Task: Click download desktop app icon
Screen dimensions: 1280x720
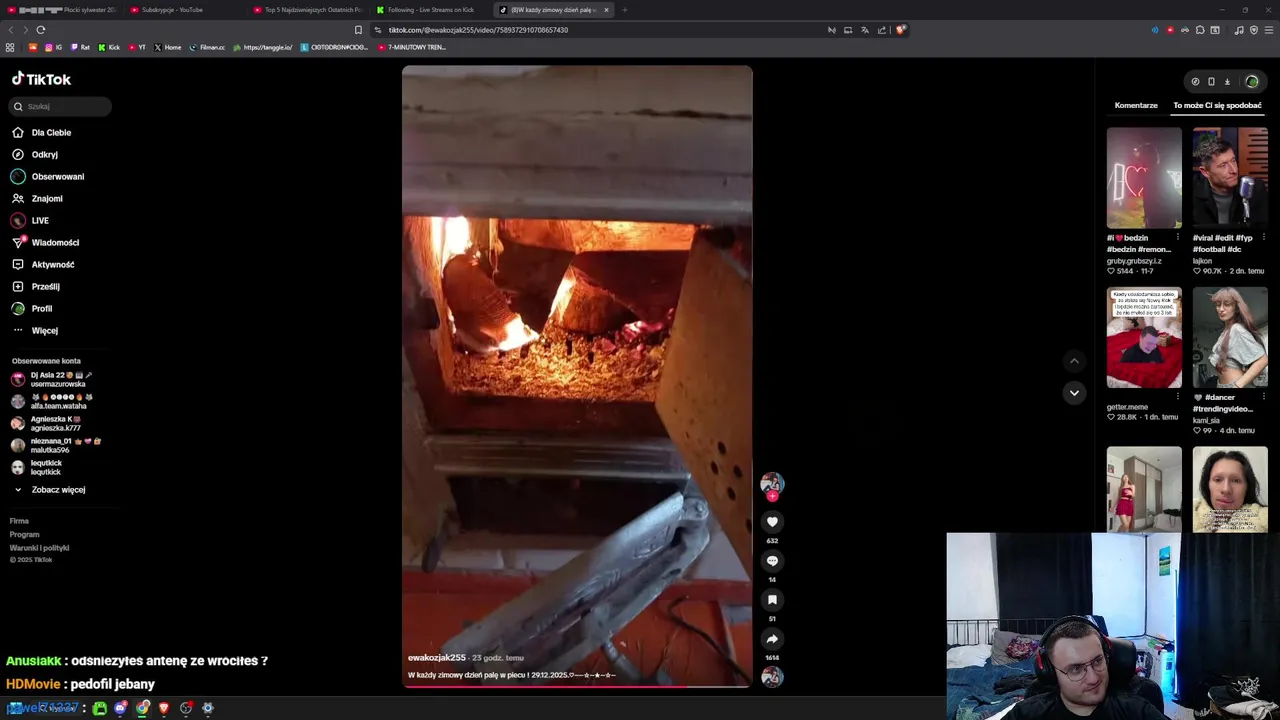Action: coord(1227,82)
